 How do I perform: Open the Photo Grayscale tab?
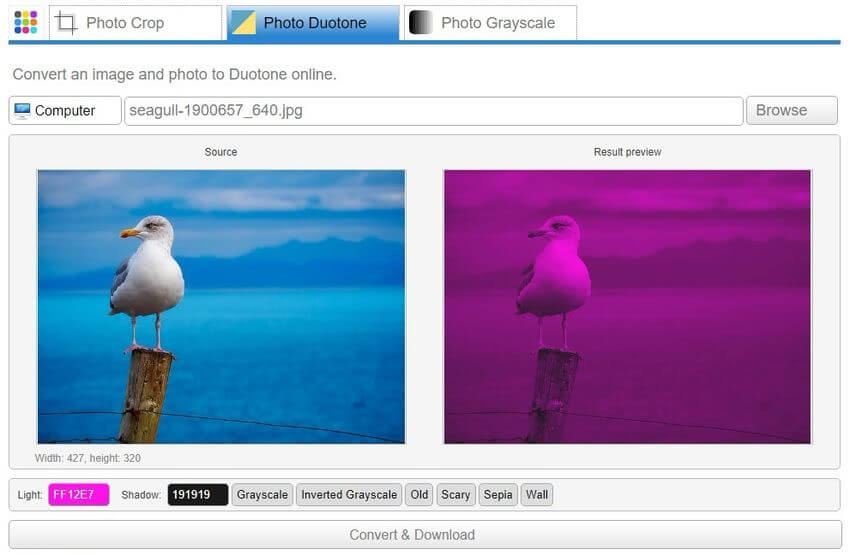(490, 23)
